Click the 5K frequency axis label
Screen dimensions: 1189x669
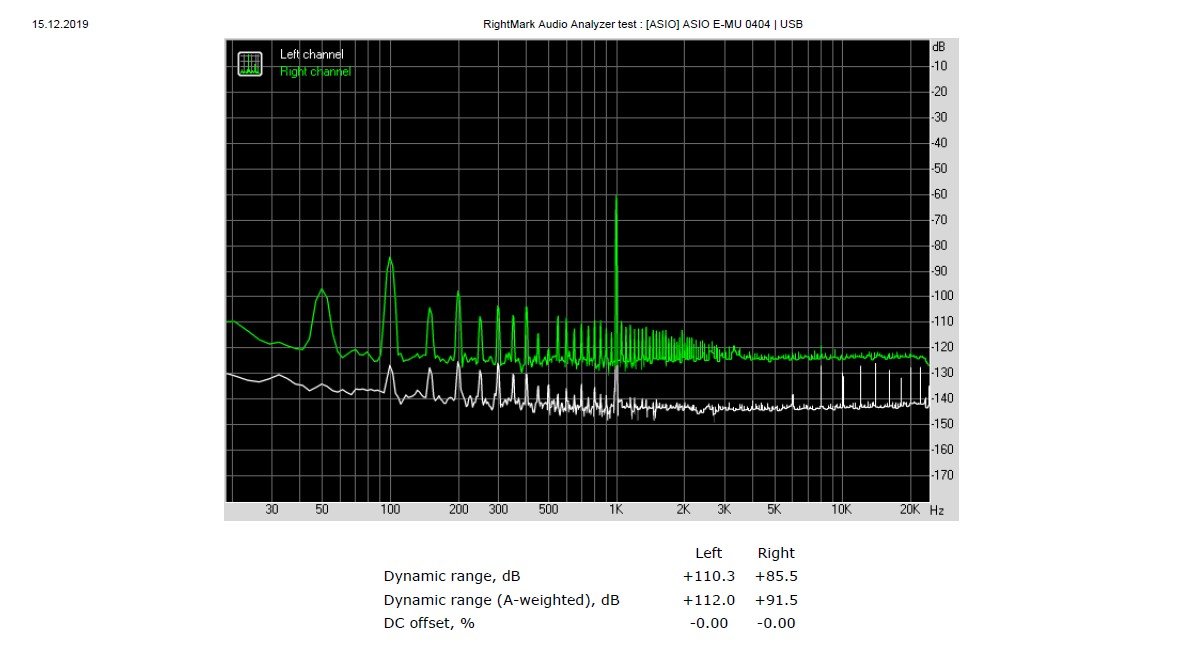coord(773,510)
